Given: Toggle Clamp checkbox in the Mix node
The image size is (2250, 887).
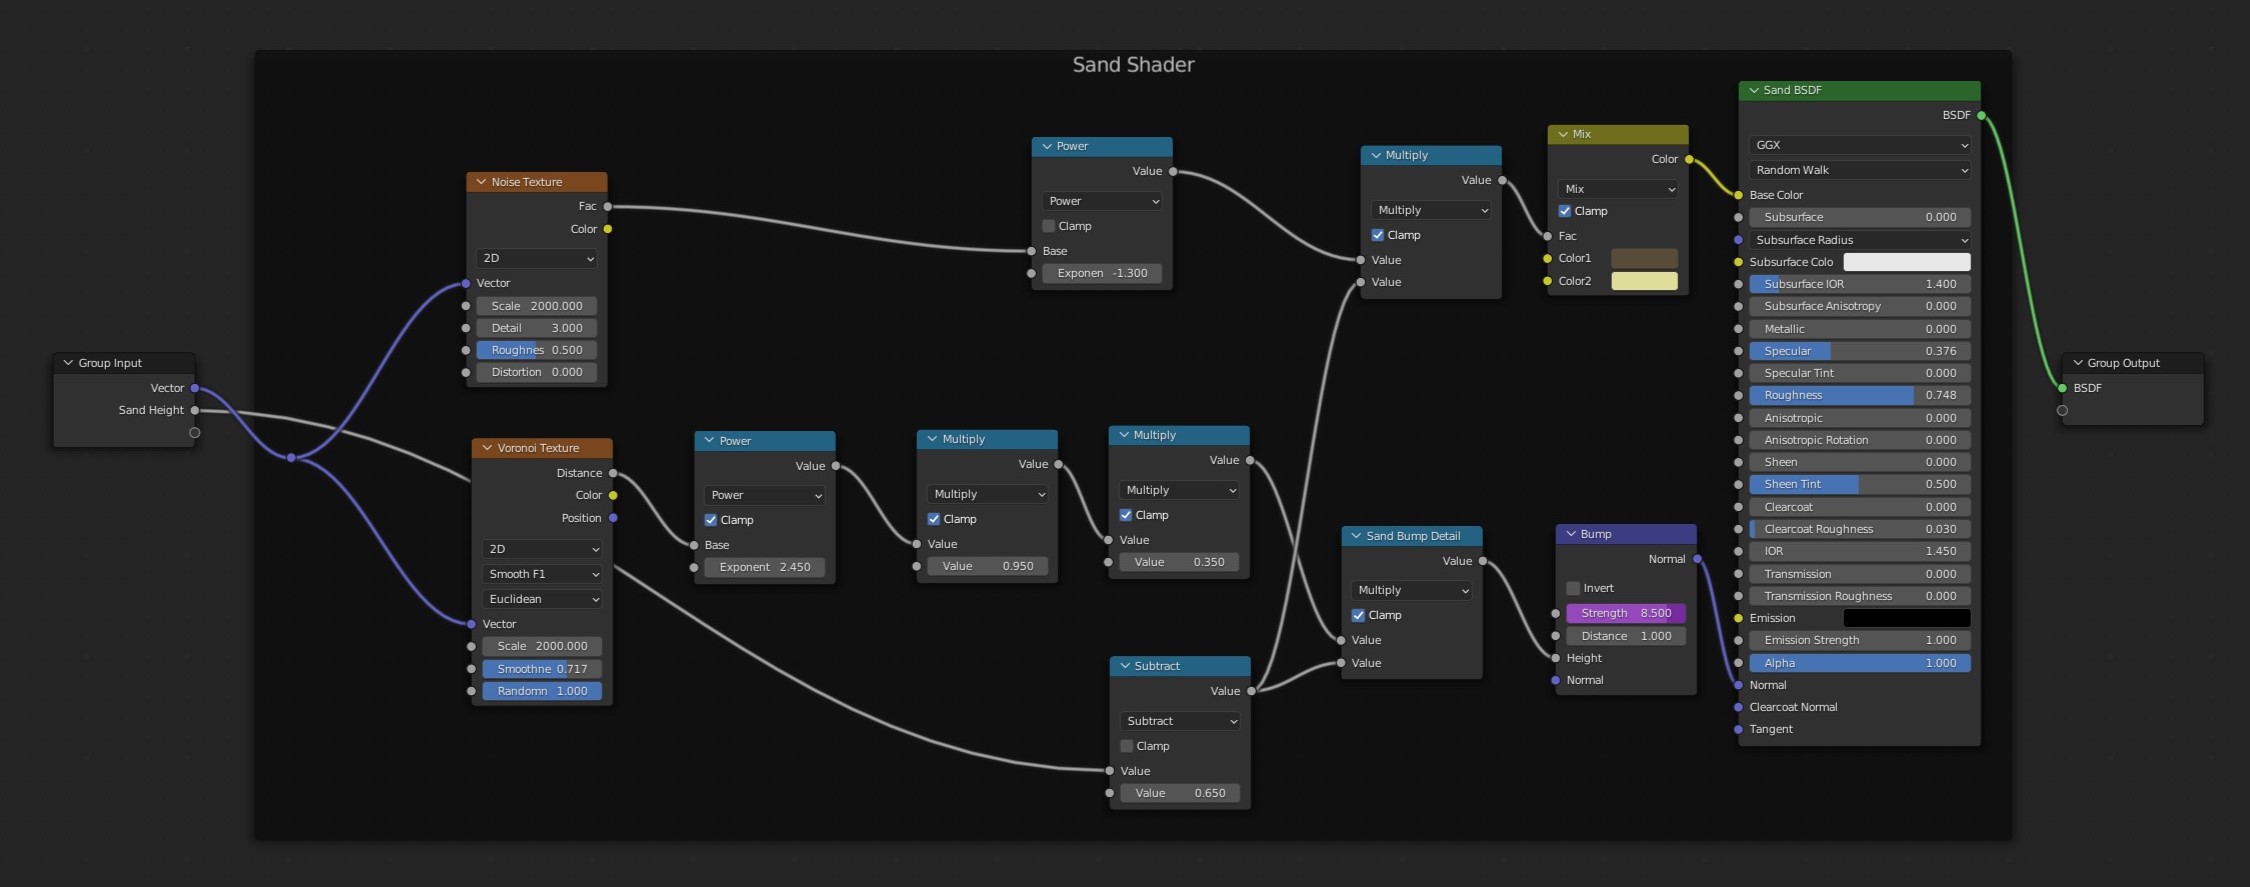Looking at the screenshot, I should pyautogui.click(x=1564, y=211).
